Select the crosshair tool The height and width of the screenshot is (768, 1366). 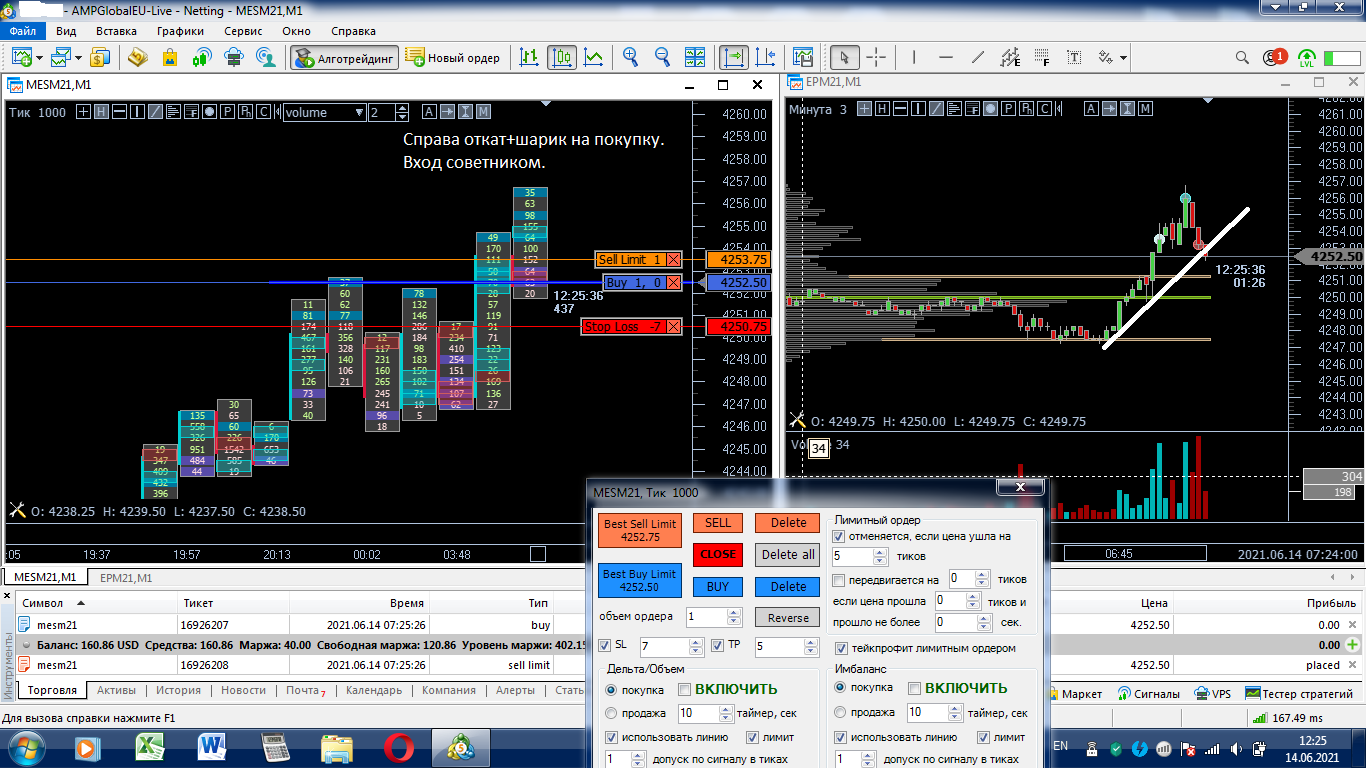click(876, 58)
